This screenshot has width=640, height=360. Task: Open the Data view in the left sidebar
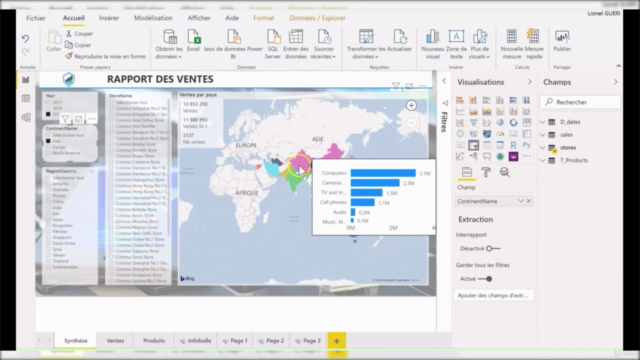pyautogui.click(x=26, y=98)
